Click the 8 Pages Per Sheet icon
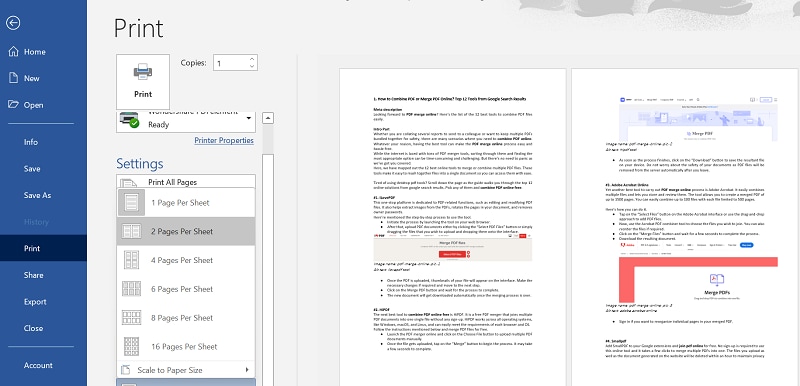This screenshot has height=386, width=800. (132, 318)
